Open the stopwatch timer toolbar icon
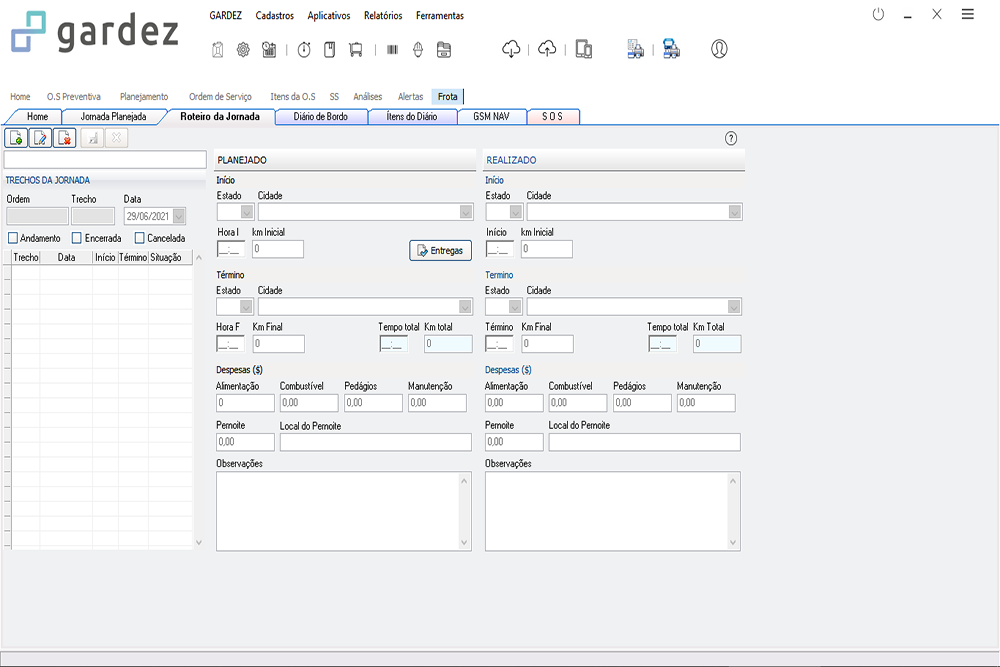The image size is (1000, 667). click(x=304, y=49)
